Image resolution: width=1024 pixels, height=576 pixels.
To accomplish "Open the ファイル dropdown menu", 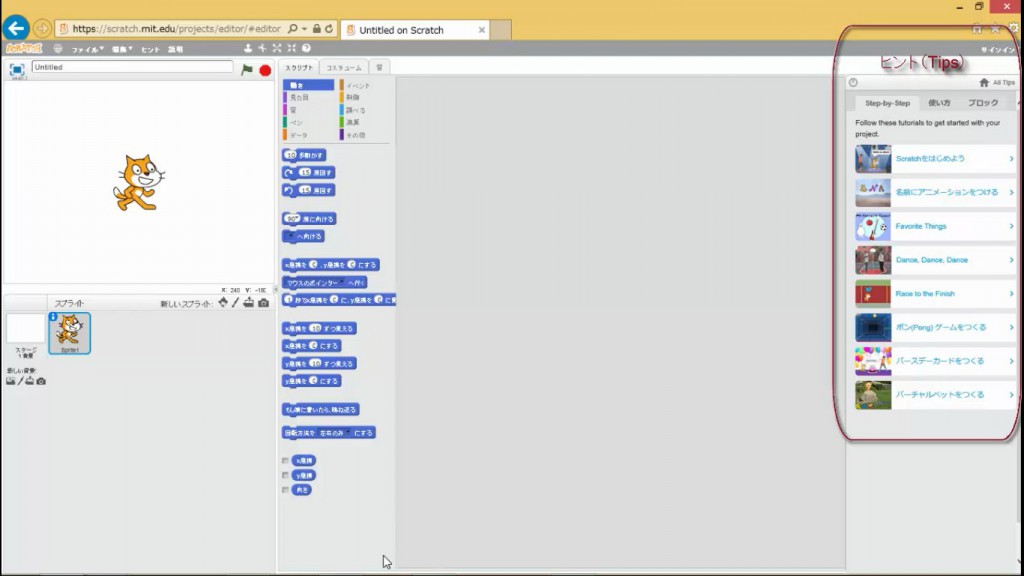I will pyautogui.click(x=88, y=49).
